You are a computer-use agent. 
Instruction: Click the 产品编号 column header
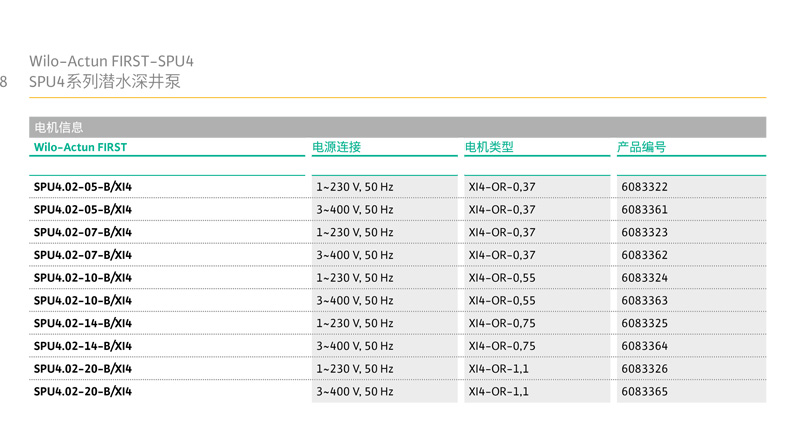click(x=641, y=147)
